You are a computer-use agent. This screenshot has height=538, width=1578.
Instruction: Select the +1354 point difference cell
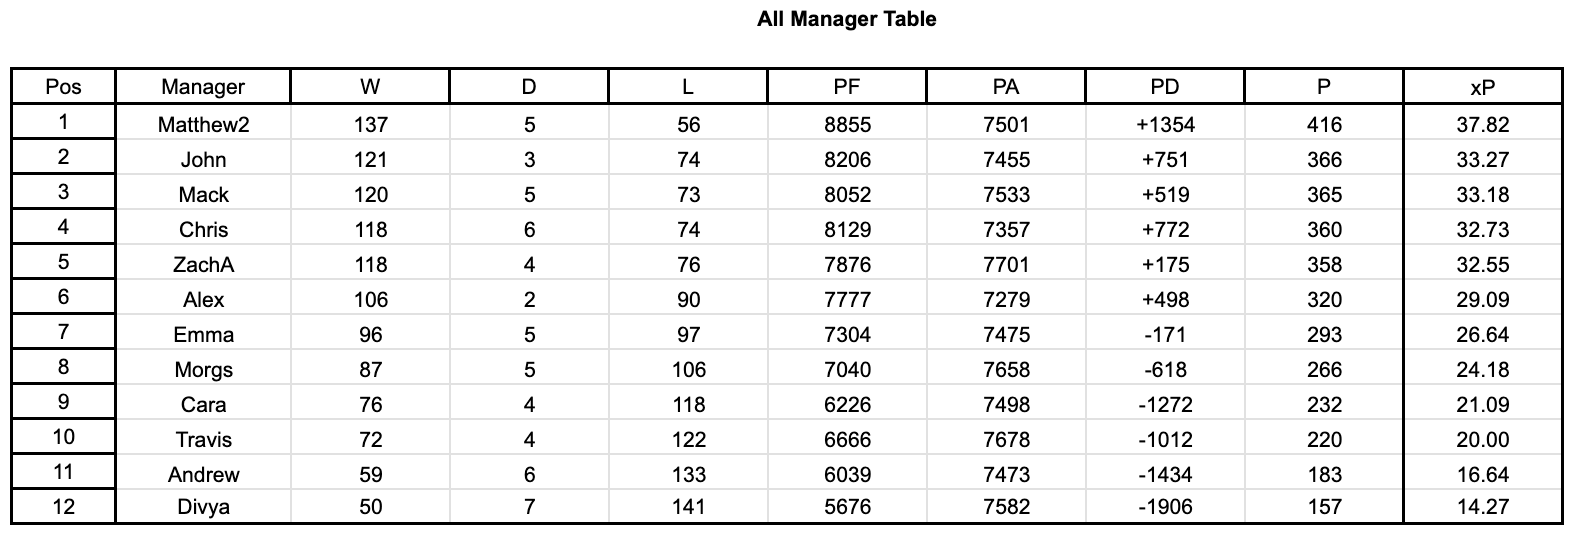tap(1165, 125)
